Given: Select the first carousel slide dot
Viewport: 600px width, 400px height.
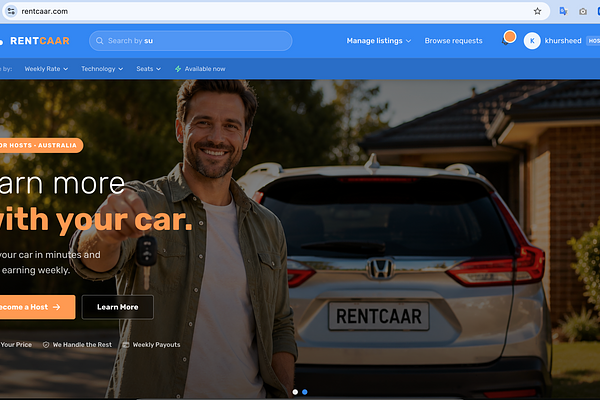Looking at the screenshot, I should pyautogui.click(x=295, y=392).
